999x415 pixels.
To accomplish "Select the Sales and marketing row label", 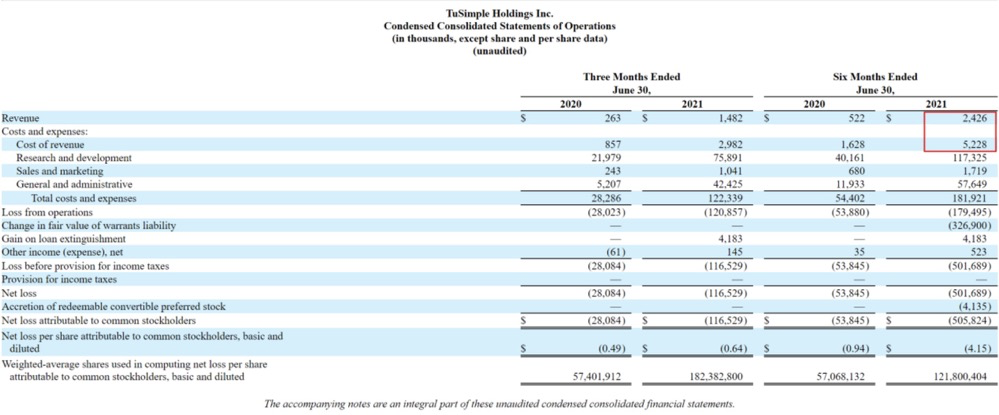I will click(61, 171).
